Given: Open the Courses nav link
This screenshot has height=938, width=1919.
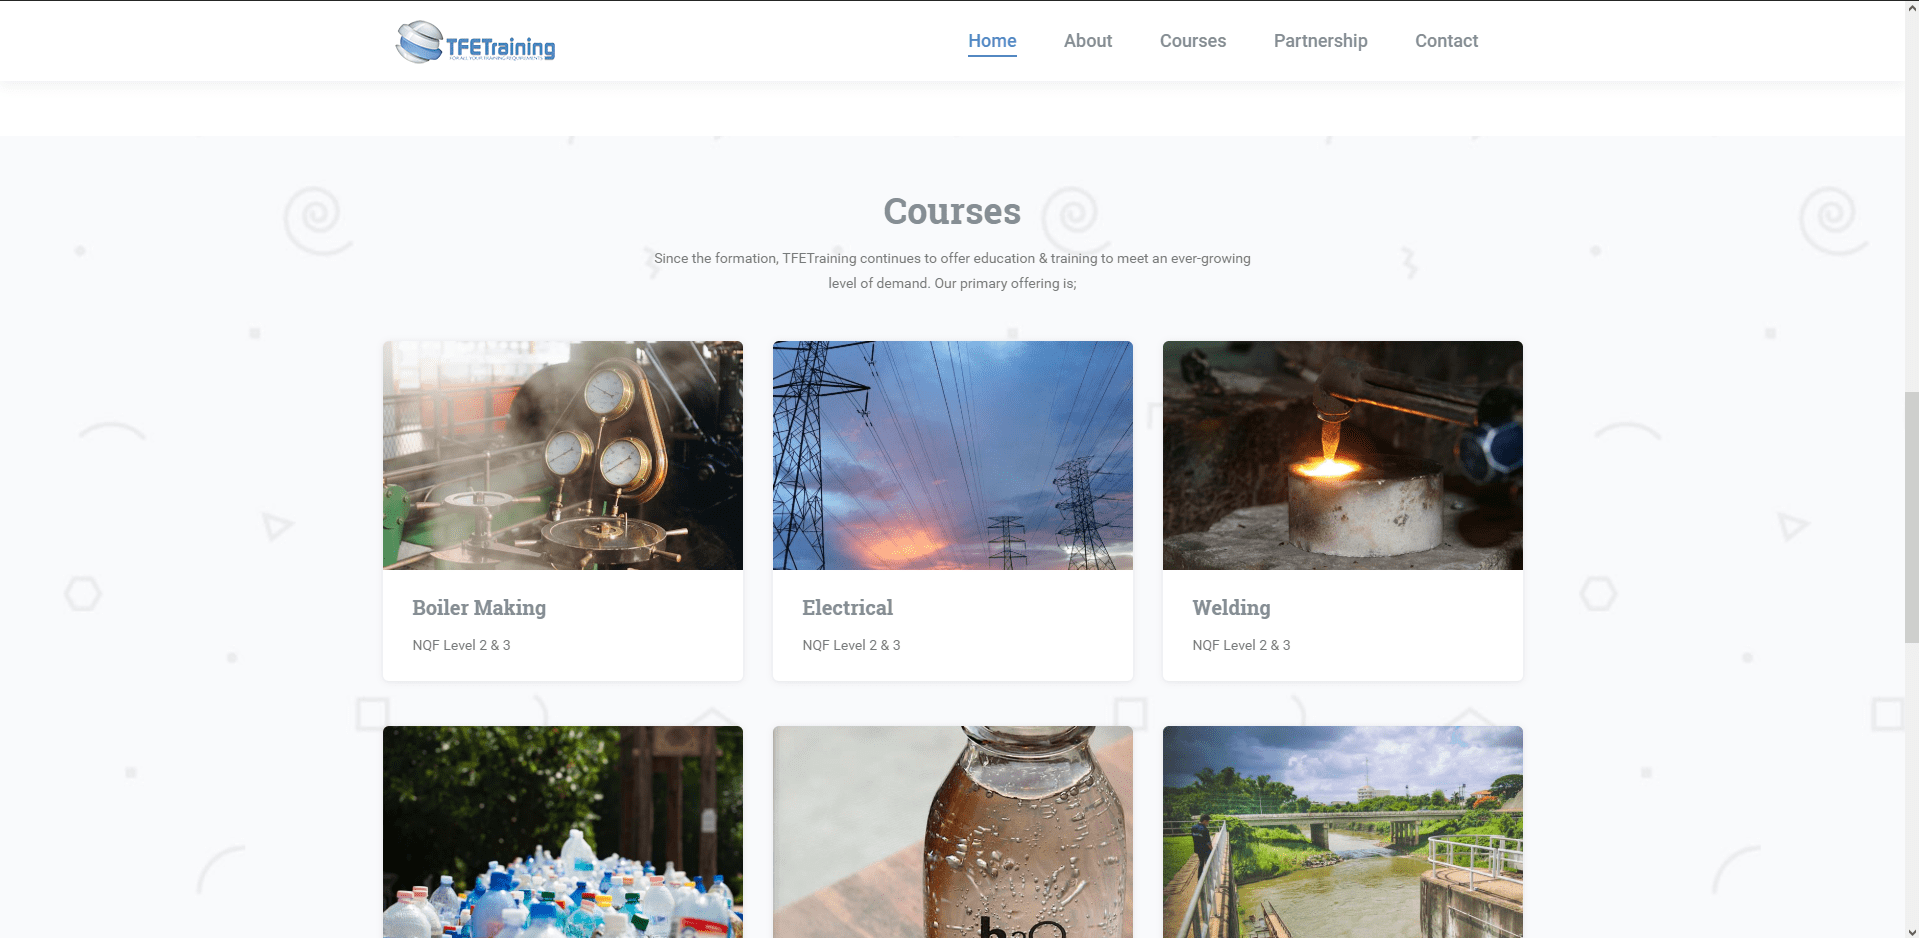Looking at the screenshot, I should (1193, 41).
